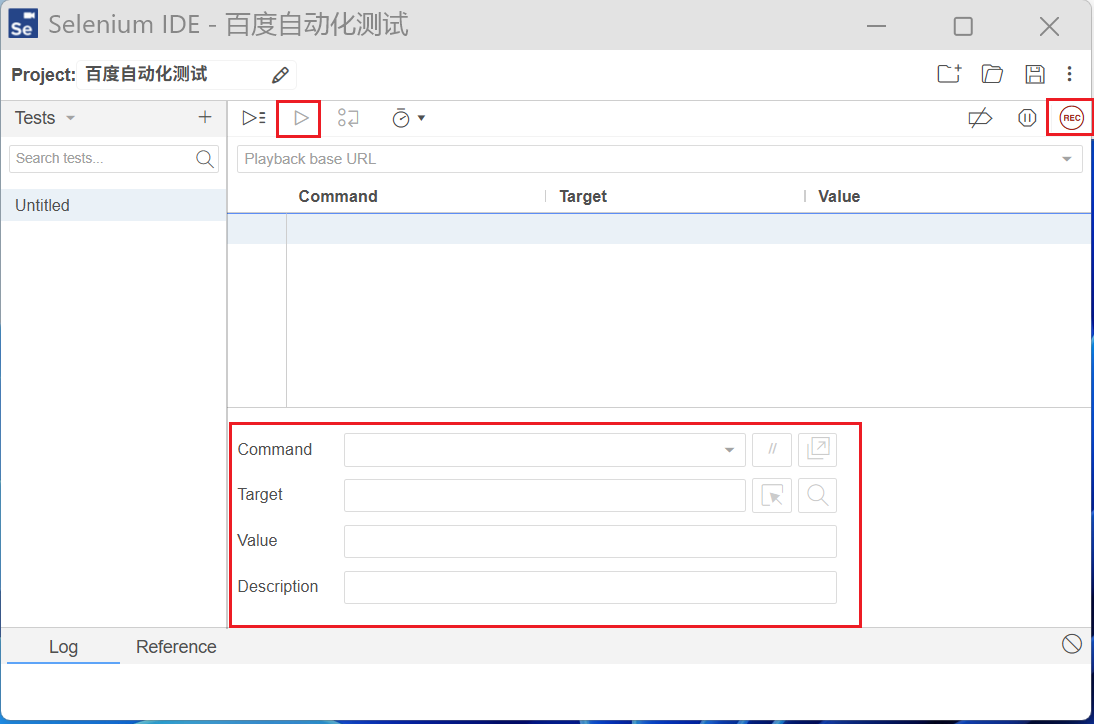Image resolution: width=1094 pixels, height=724 pixels.
Task: Run the current test with play icon
Action: point(300,118)
